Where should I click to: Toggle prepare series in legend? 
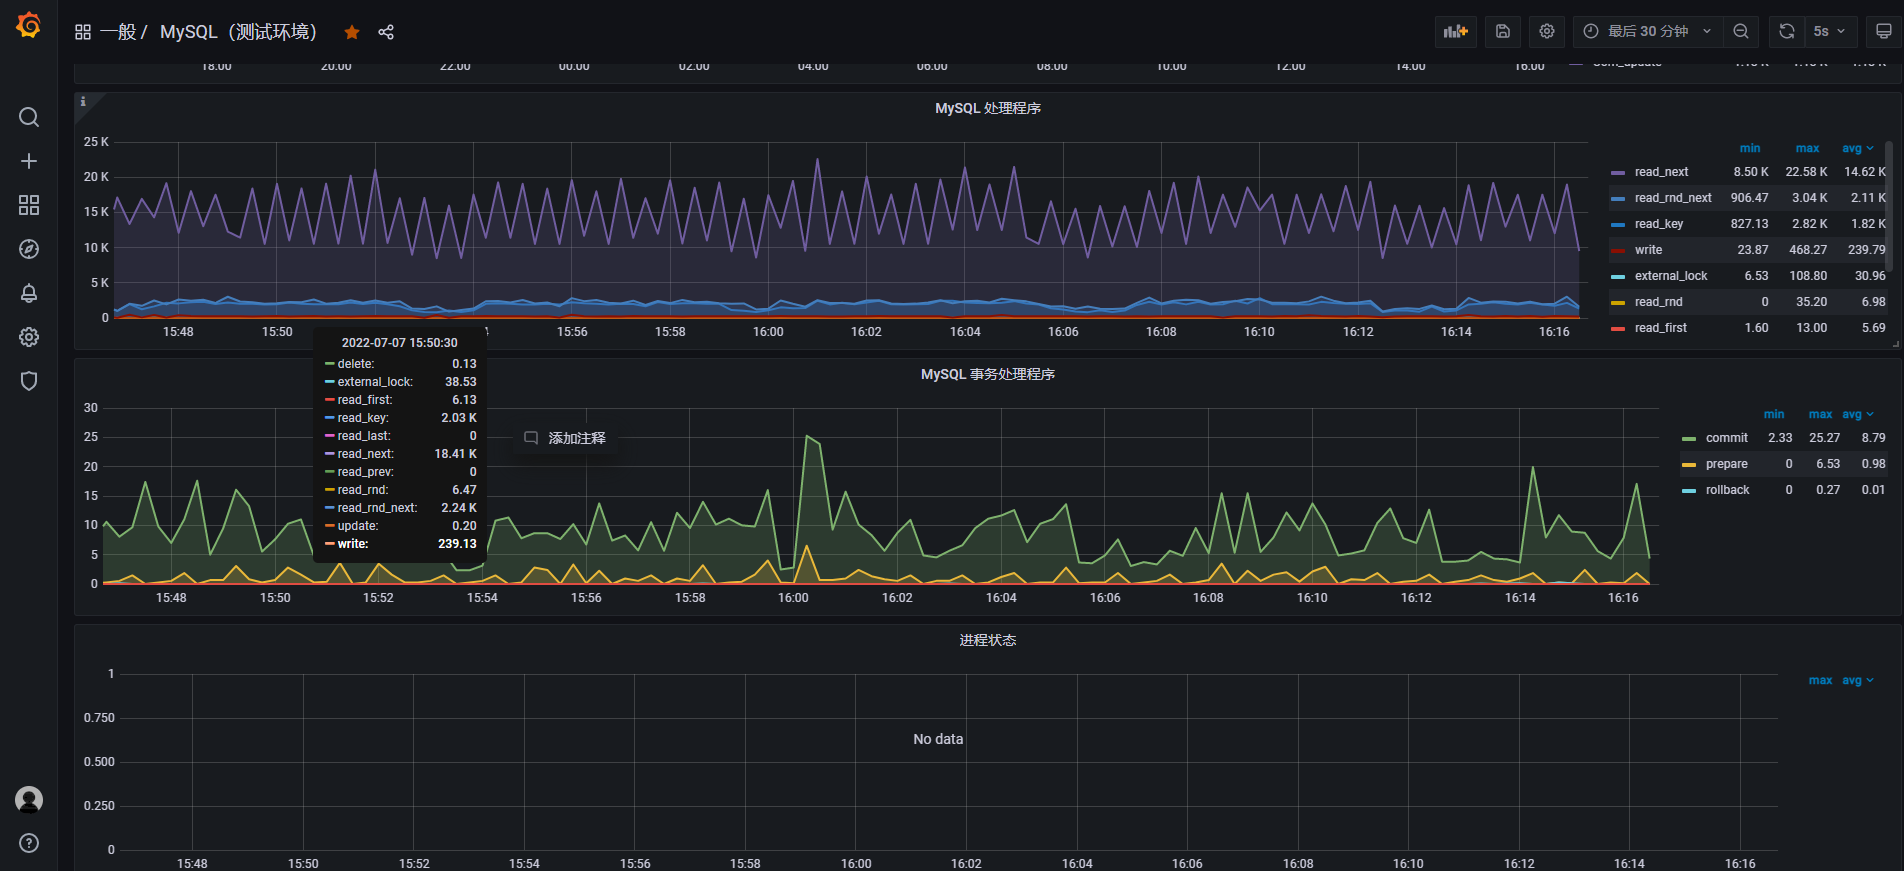tap(1726, 464)
